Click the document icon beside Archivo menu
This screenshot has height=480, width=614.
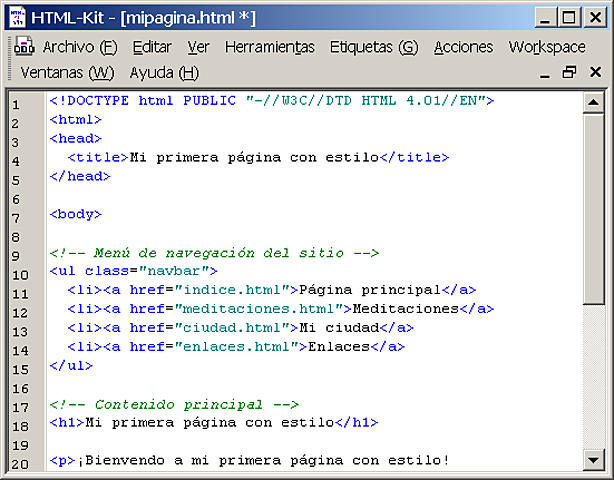coord(24,46)
